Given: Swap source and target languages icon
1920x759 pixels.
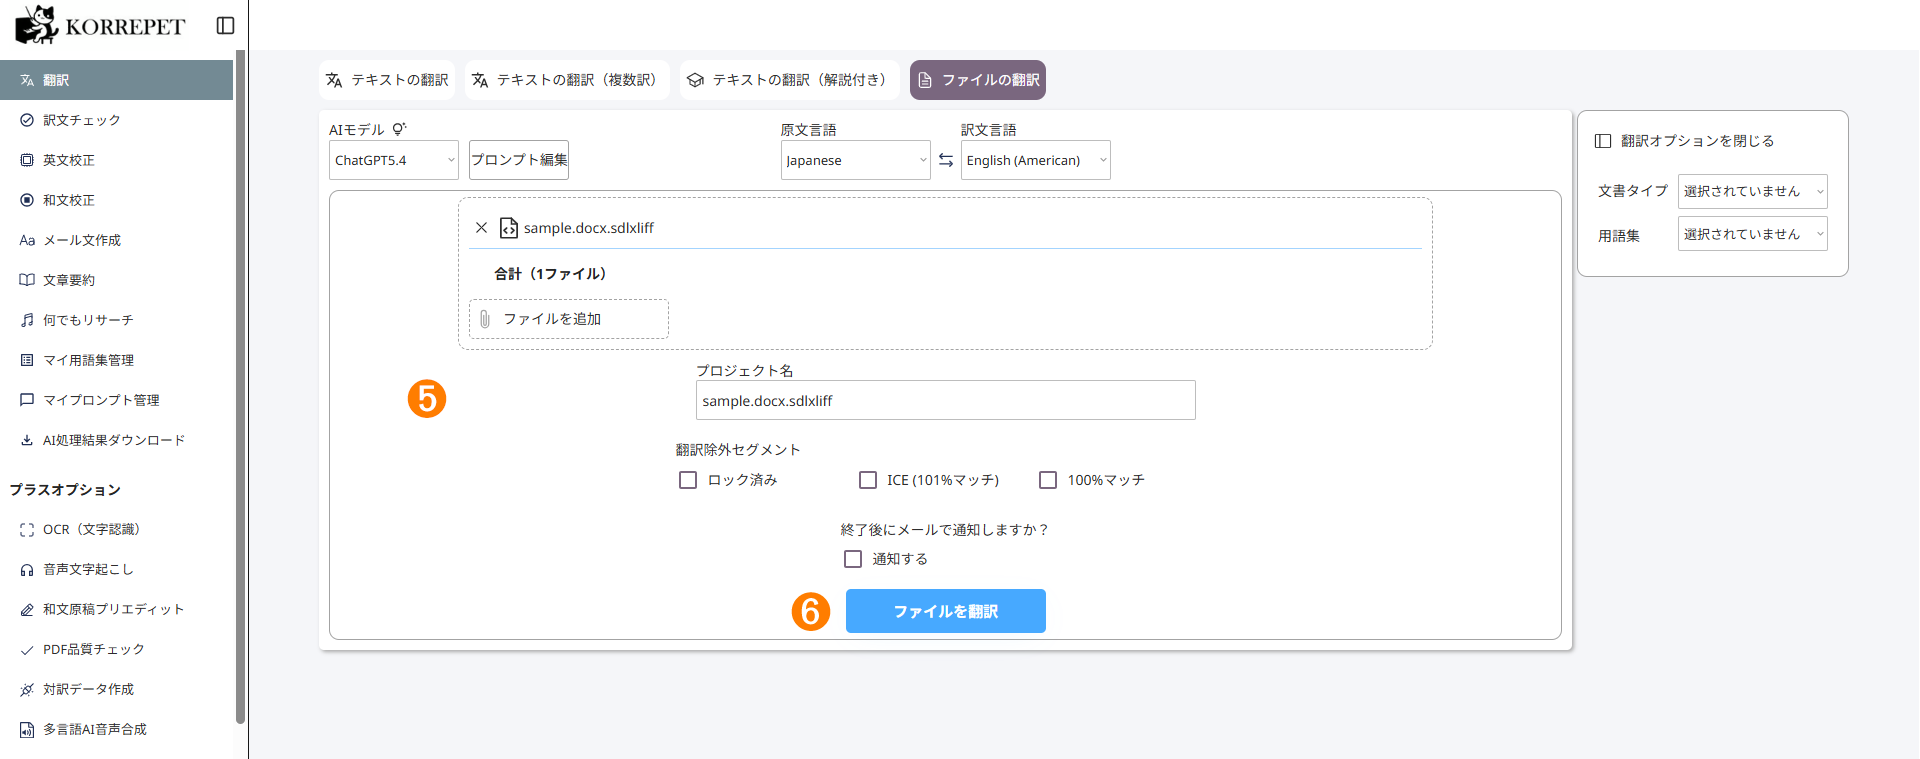Looking at the screenshot, I should tap(946, 160).
